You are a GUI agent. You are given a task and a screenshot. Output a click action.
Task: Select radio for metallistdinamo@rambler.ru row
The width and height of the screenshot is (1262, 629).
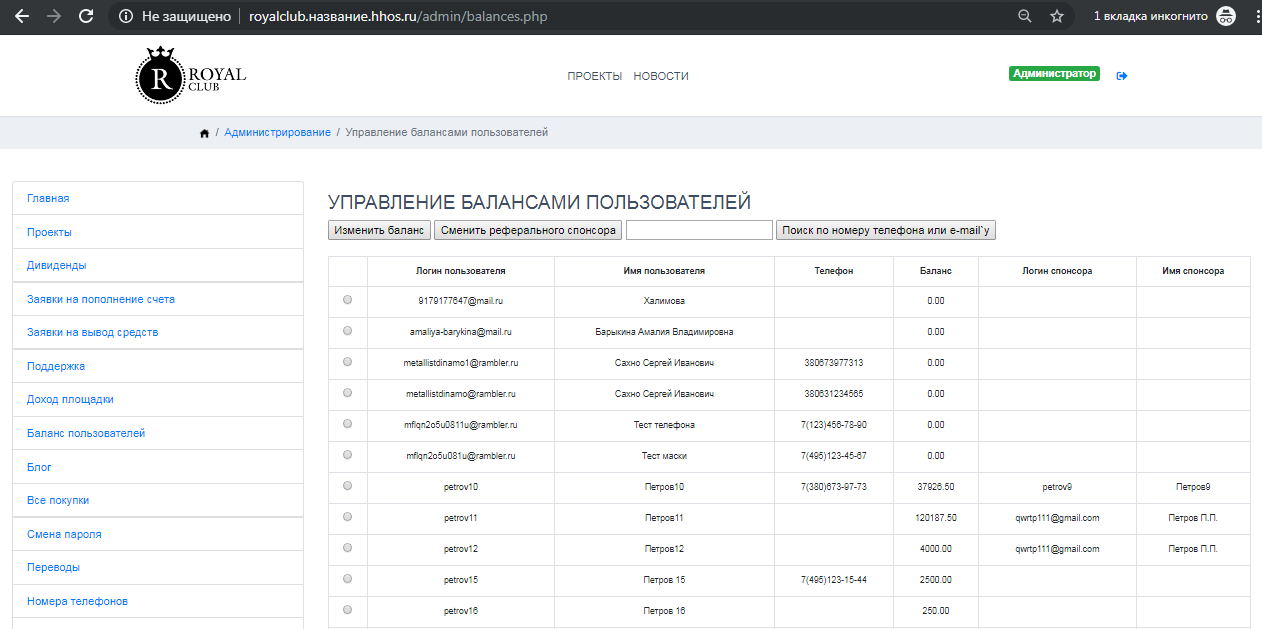[x=348, y=392]
